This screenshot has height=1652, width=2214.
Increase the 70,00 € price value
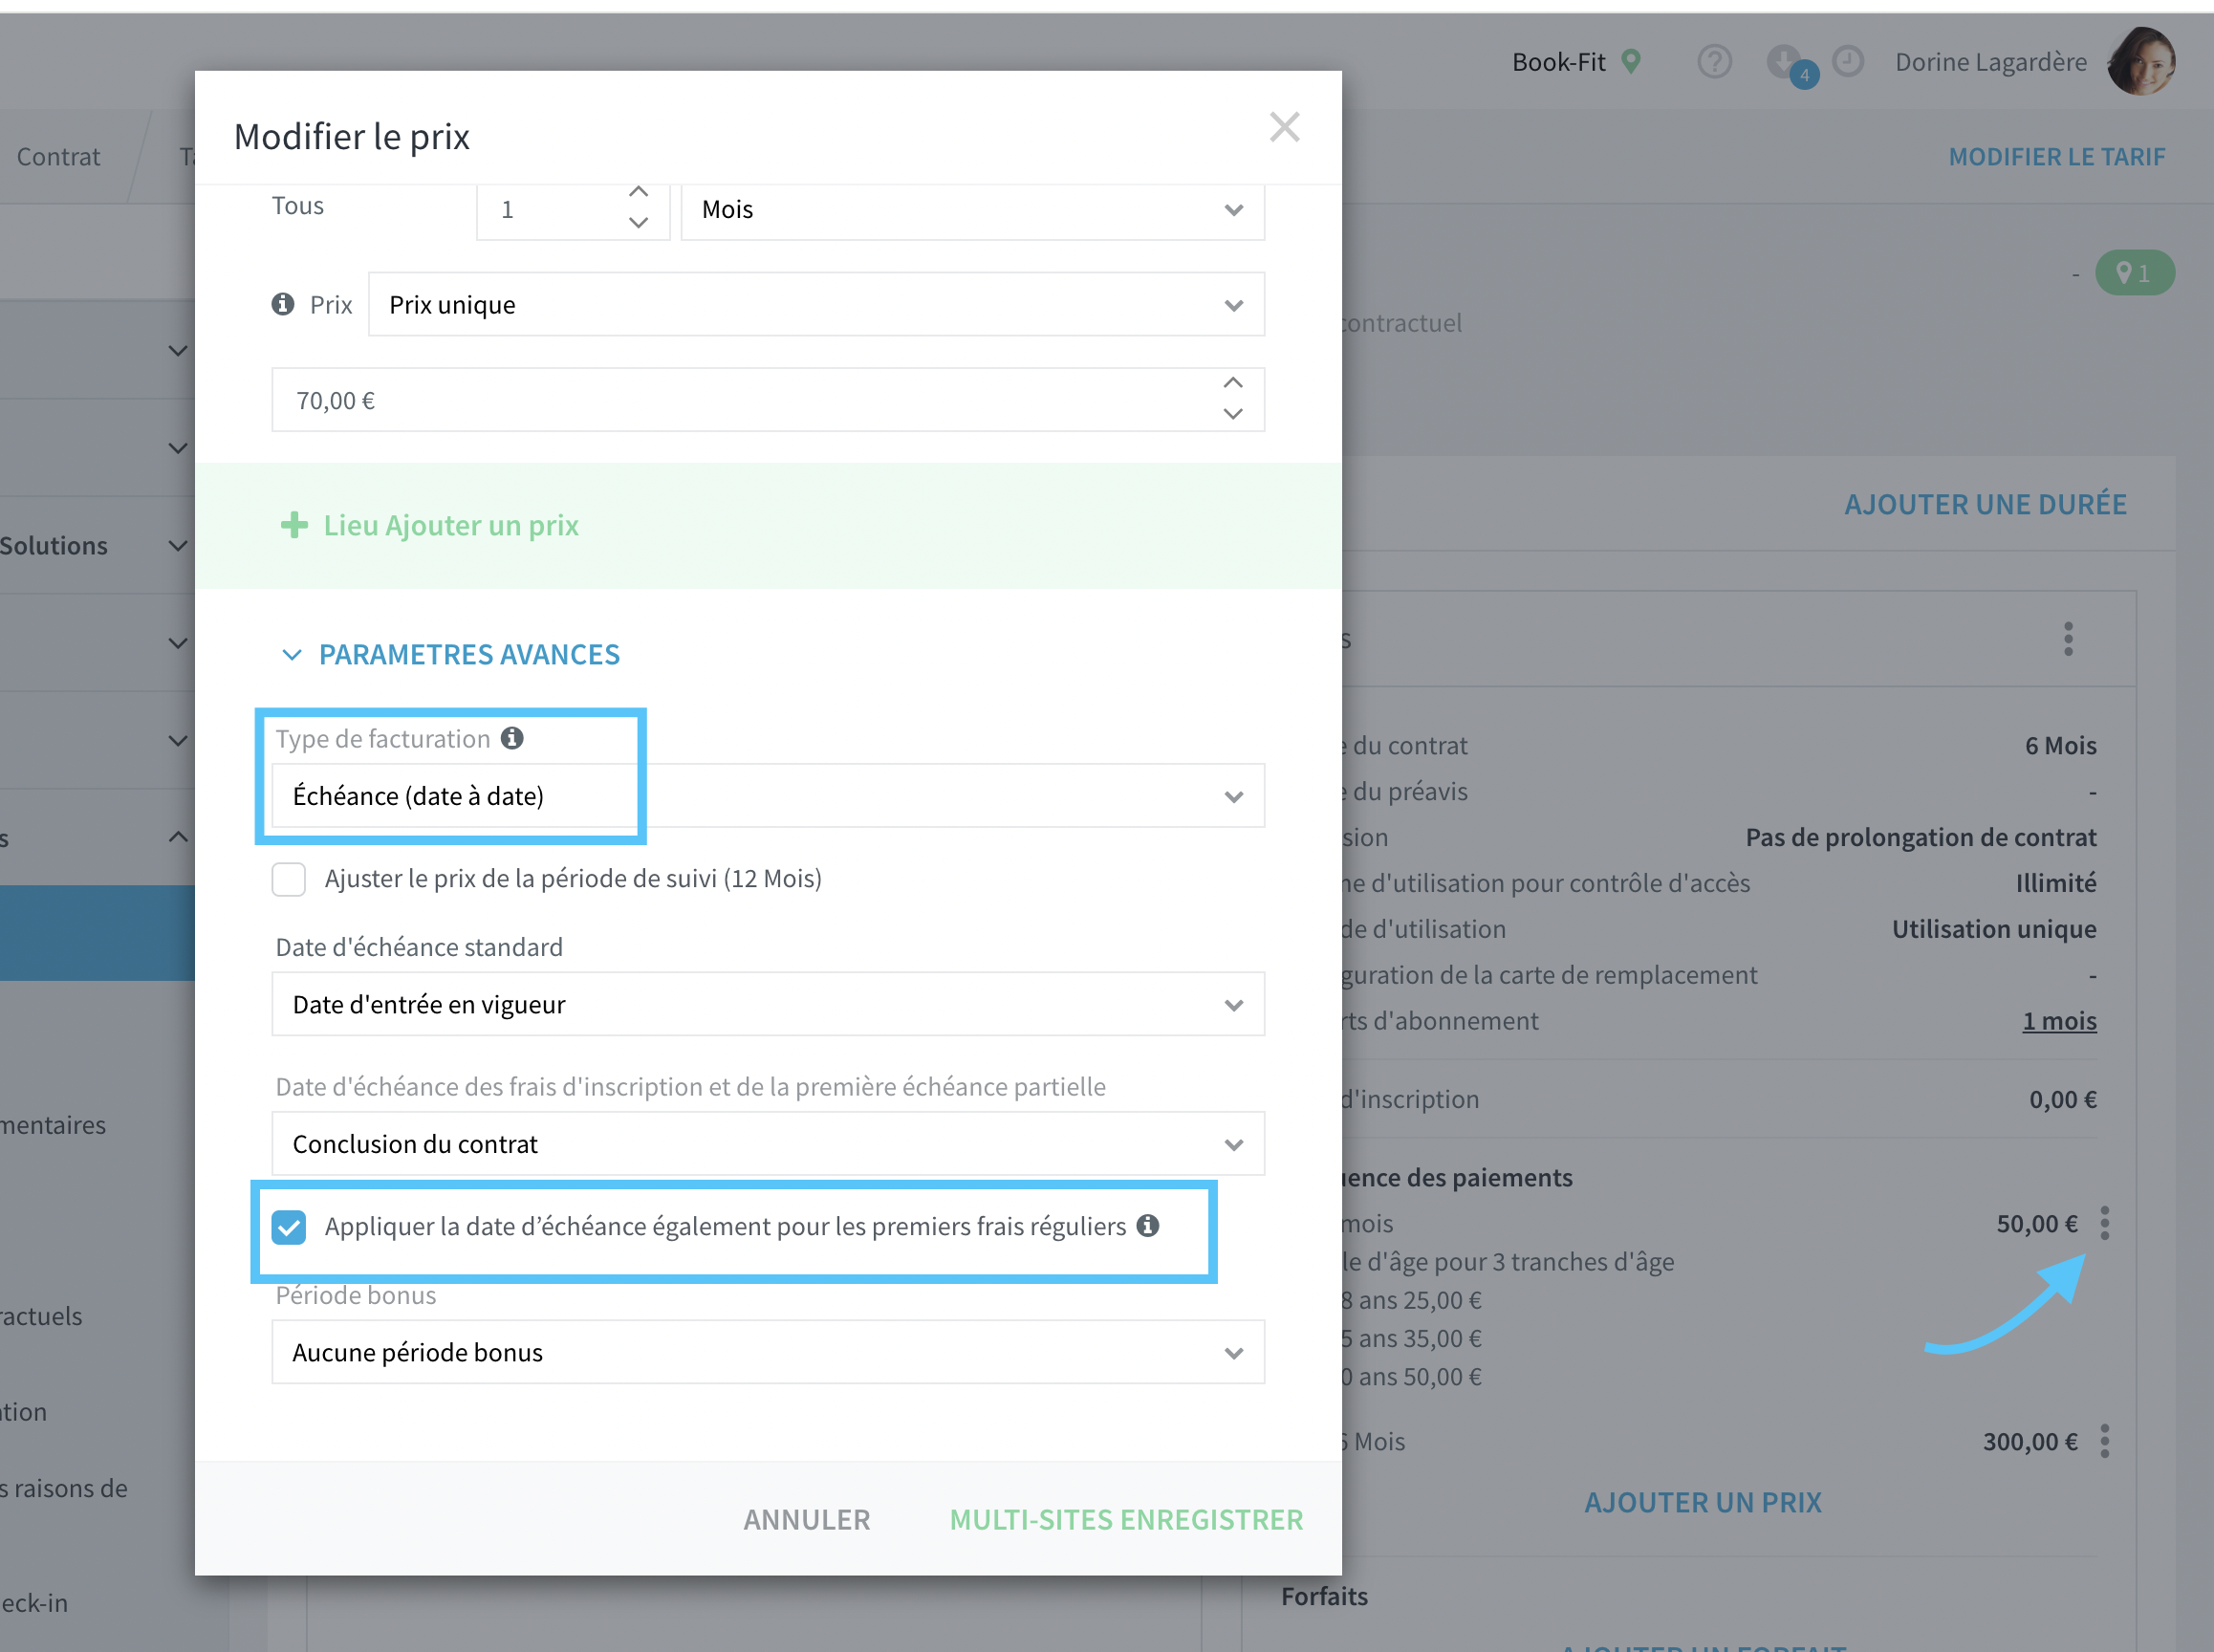(1233, 383)
